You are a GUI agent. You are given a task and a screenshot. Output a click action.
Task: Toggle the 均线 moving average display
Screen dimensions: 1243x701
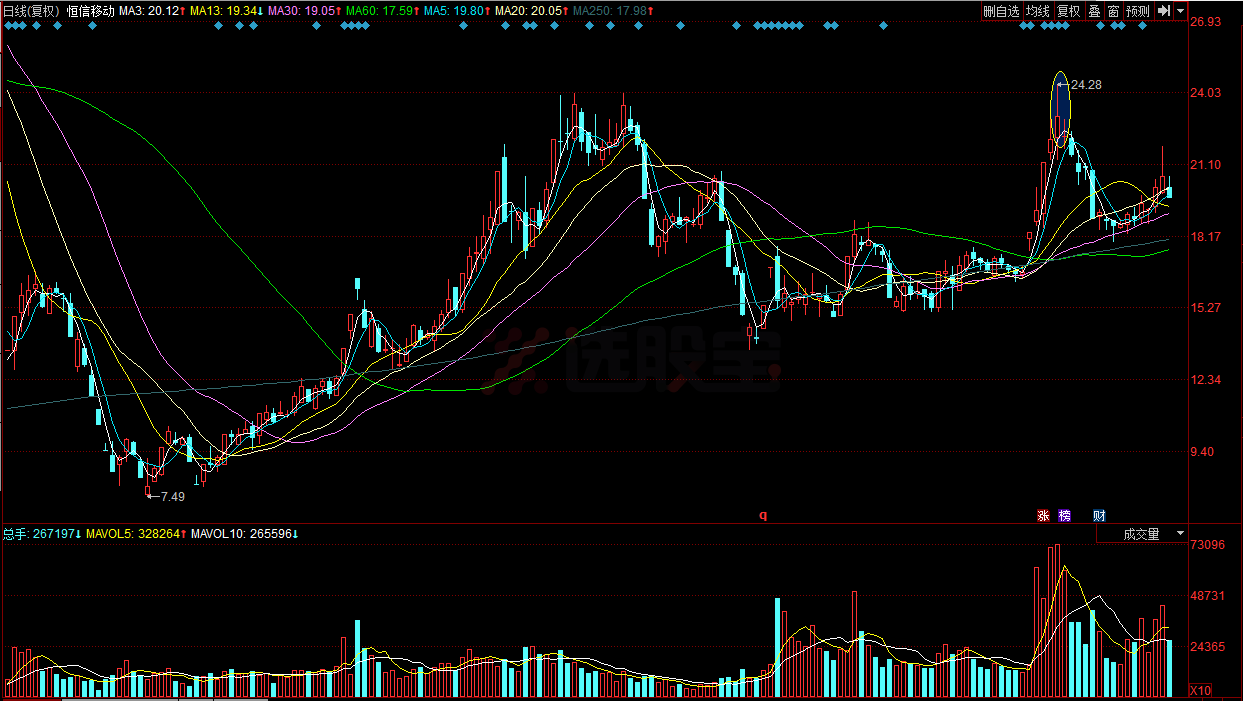pos(1038,11)
